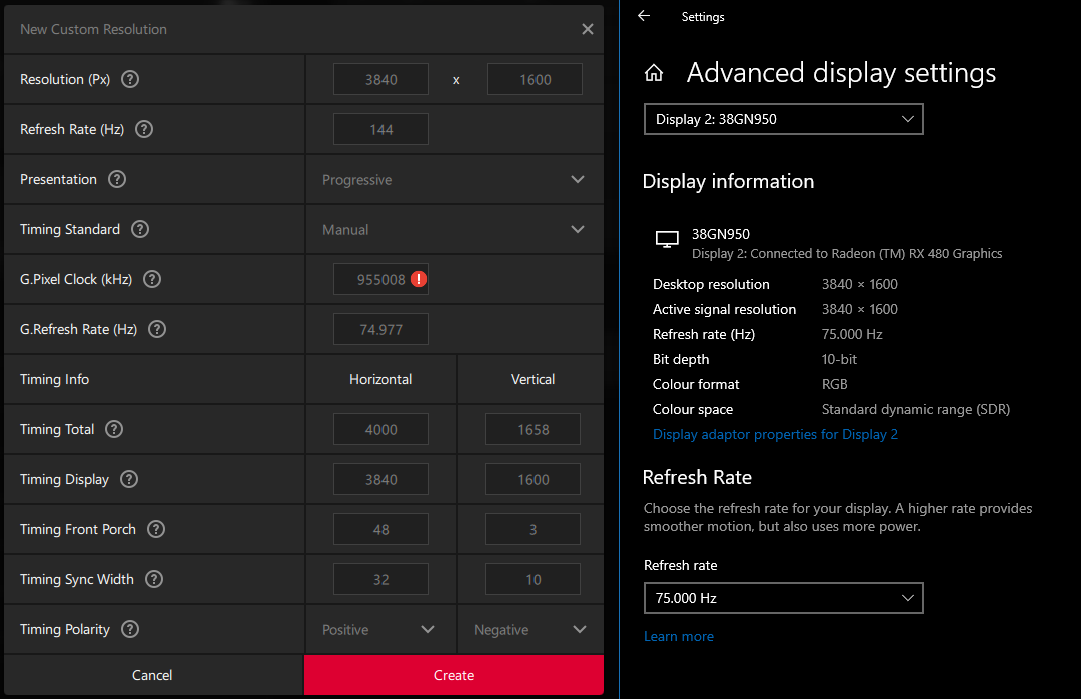Viewport: 1081px width, 699px height.
Task: Click the 10-bit Bit depth value
Action: point(839,359)
